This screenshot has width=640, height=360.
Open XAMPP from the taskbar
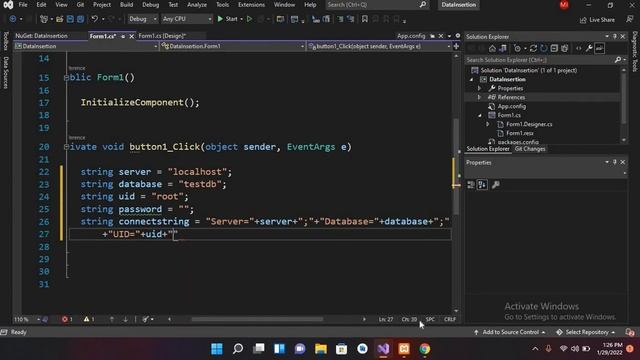404,349
